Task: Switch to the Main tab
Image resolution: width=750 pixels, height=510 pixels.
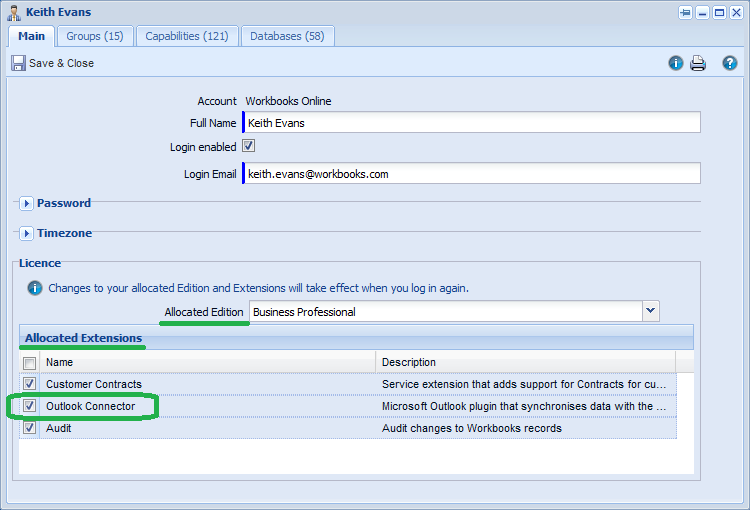Action: click(x=32, y=36)
